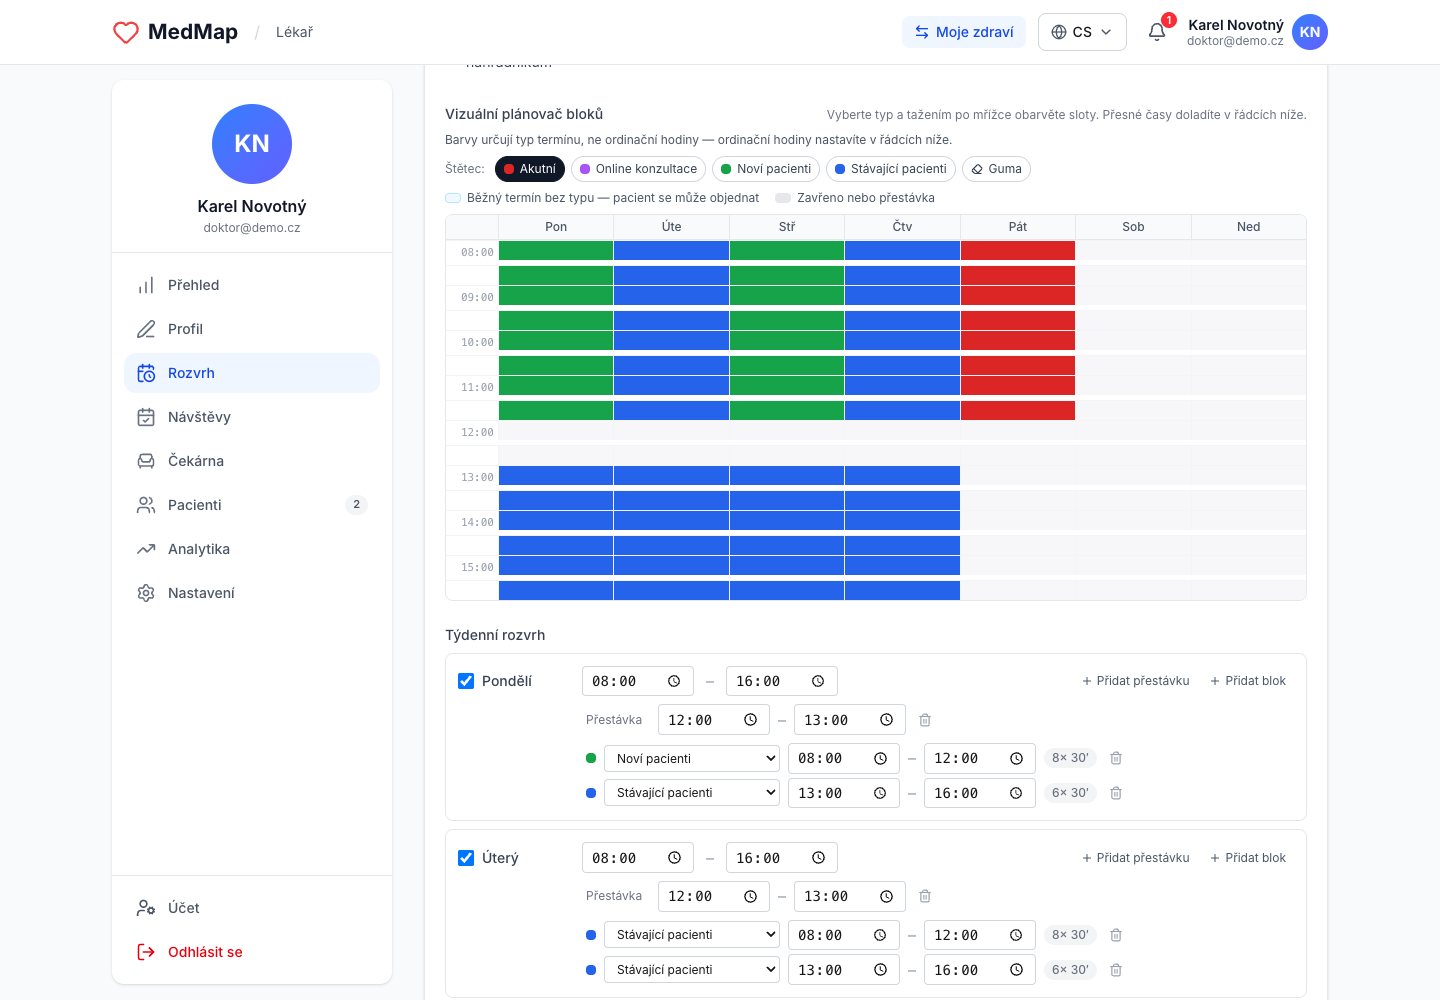
Task: Open the CS language dropdown
Action: [1082, 32]
